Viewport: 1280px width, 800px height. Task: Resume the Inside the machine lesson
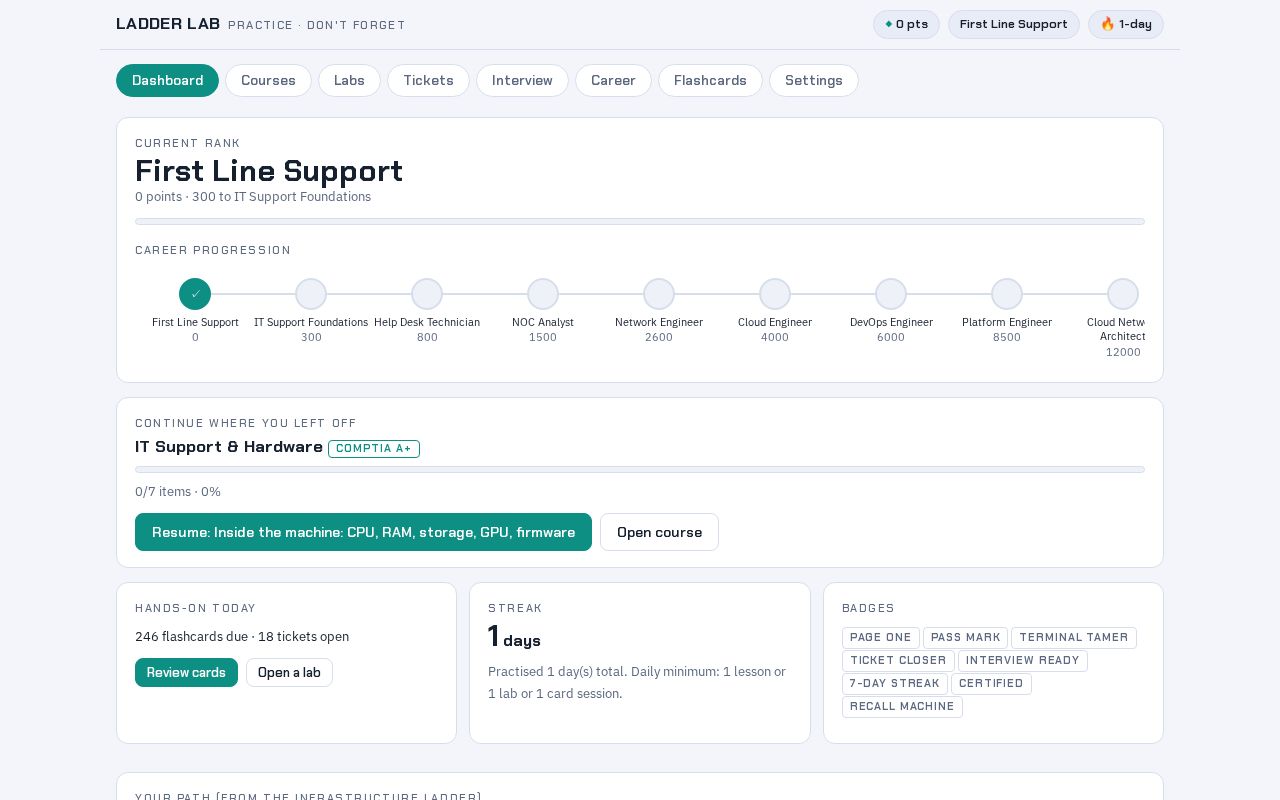[363, 532]
